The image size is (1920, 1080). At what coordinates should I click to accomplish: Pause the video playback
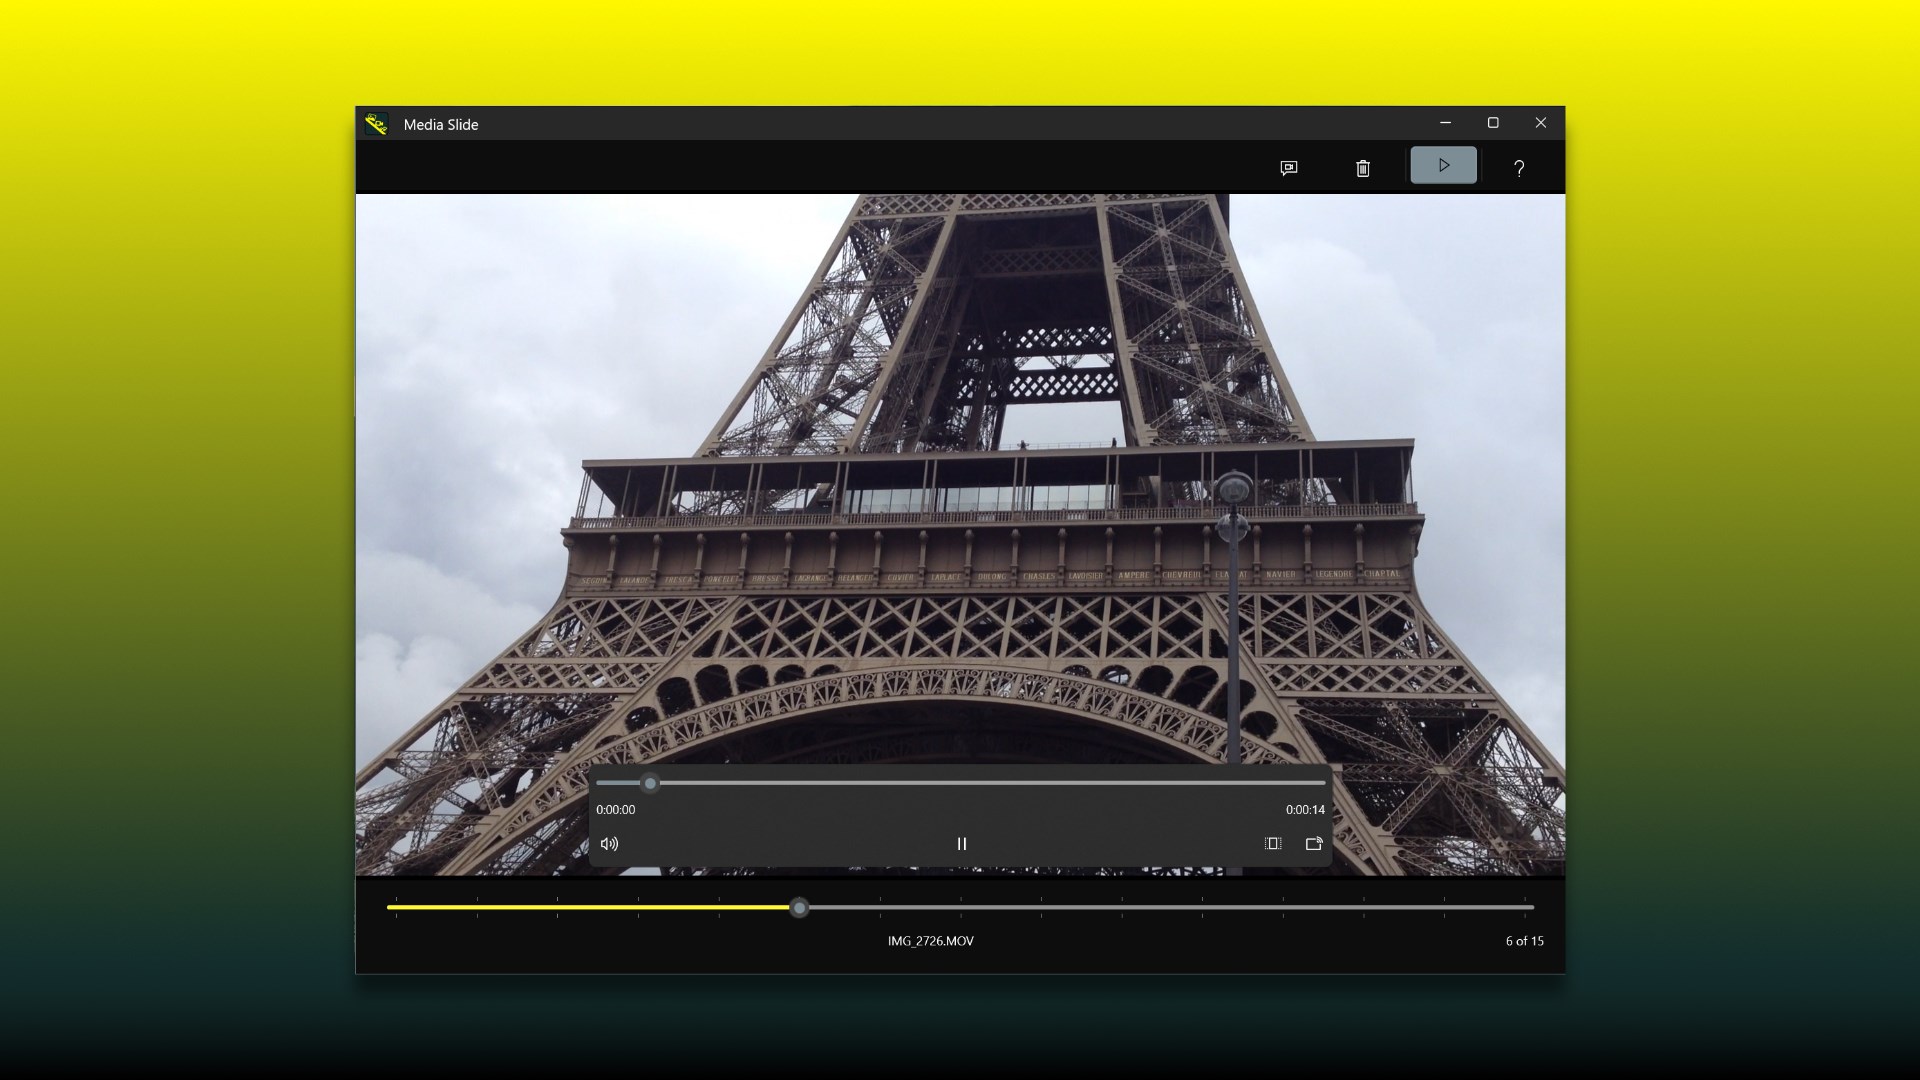tap(961, 844)
